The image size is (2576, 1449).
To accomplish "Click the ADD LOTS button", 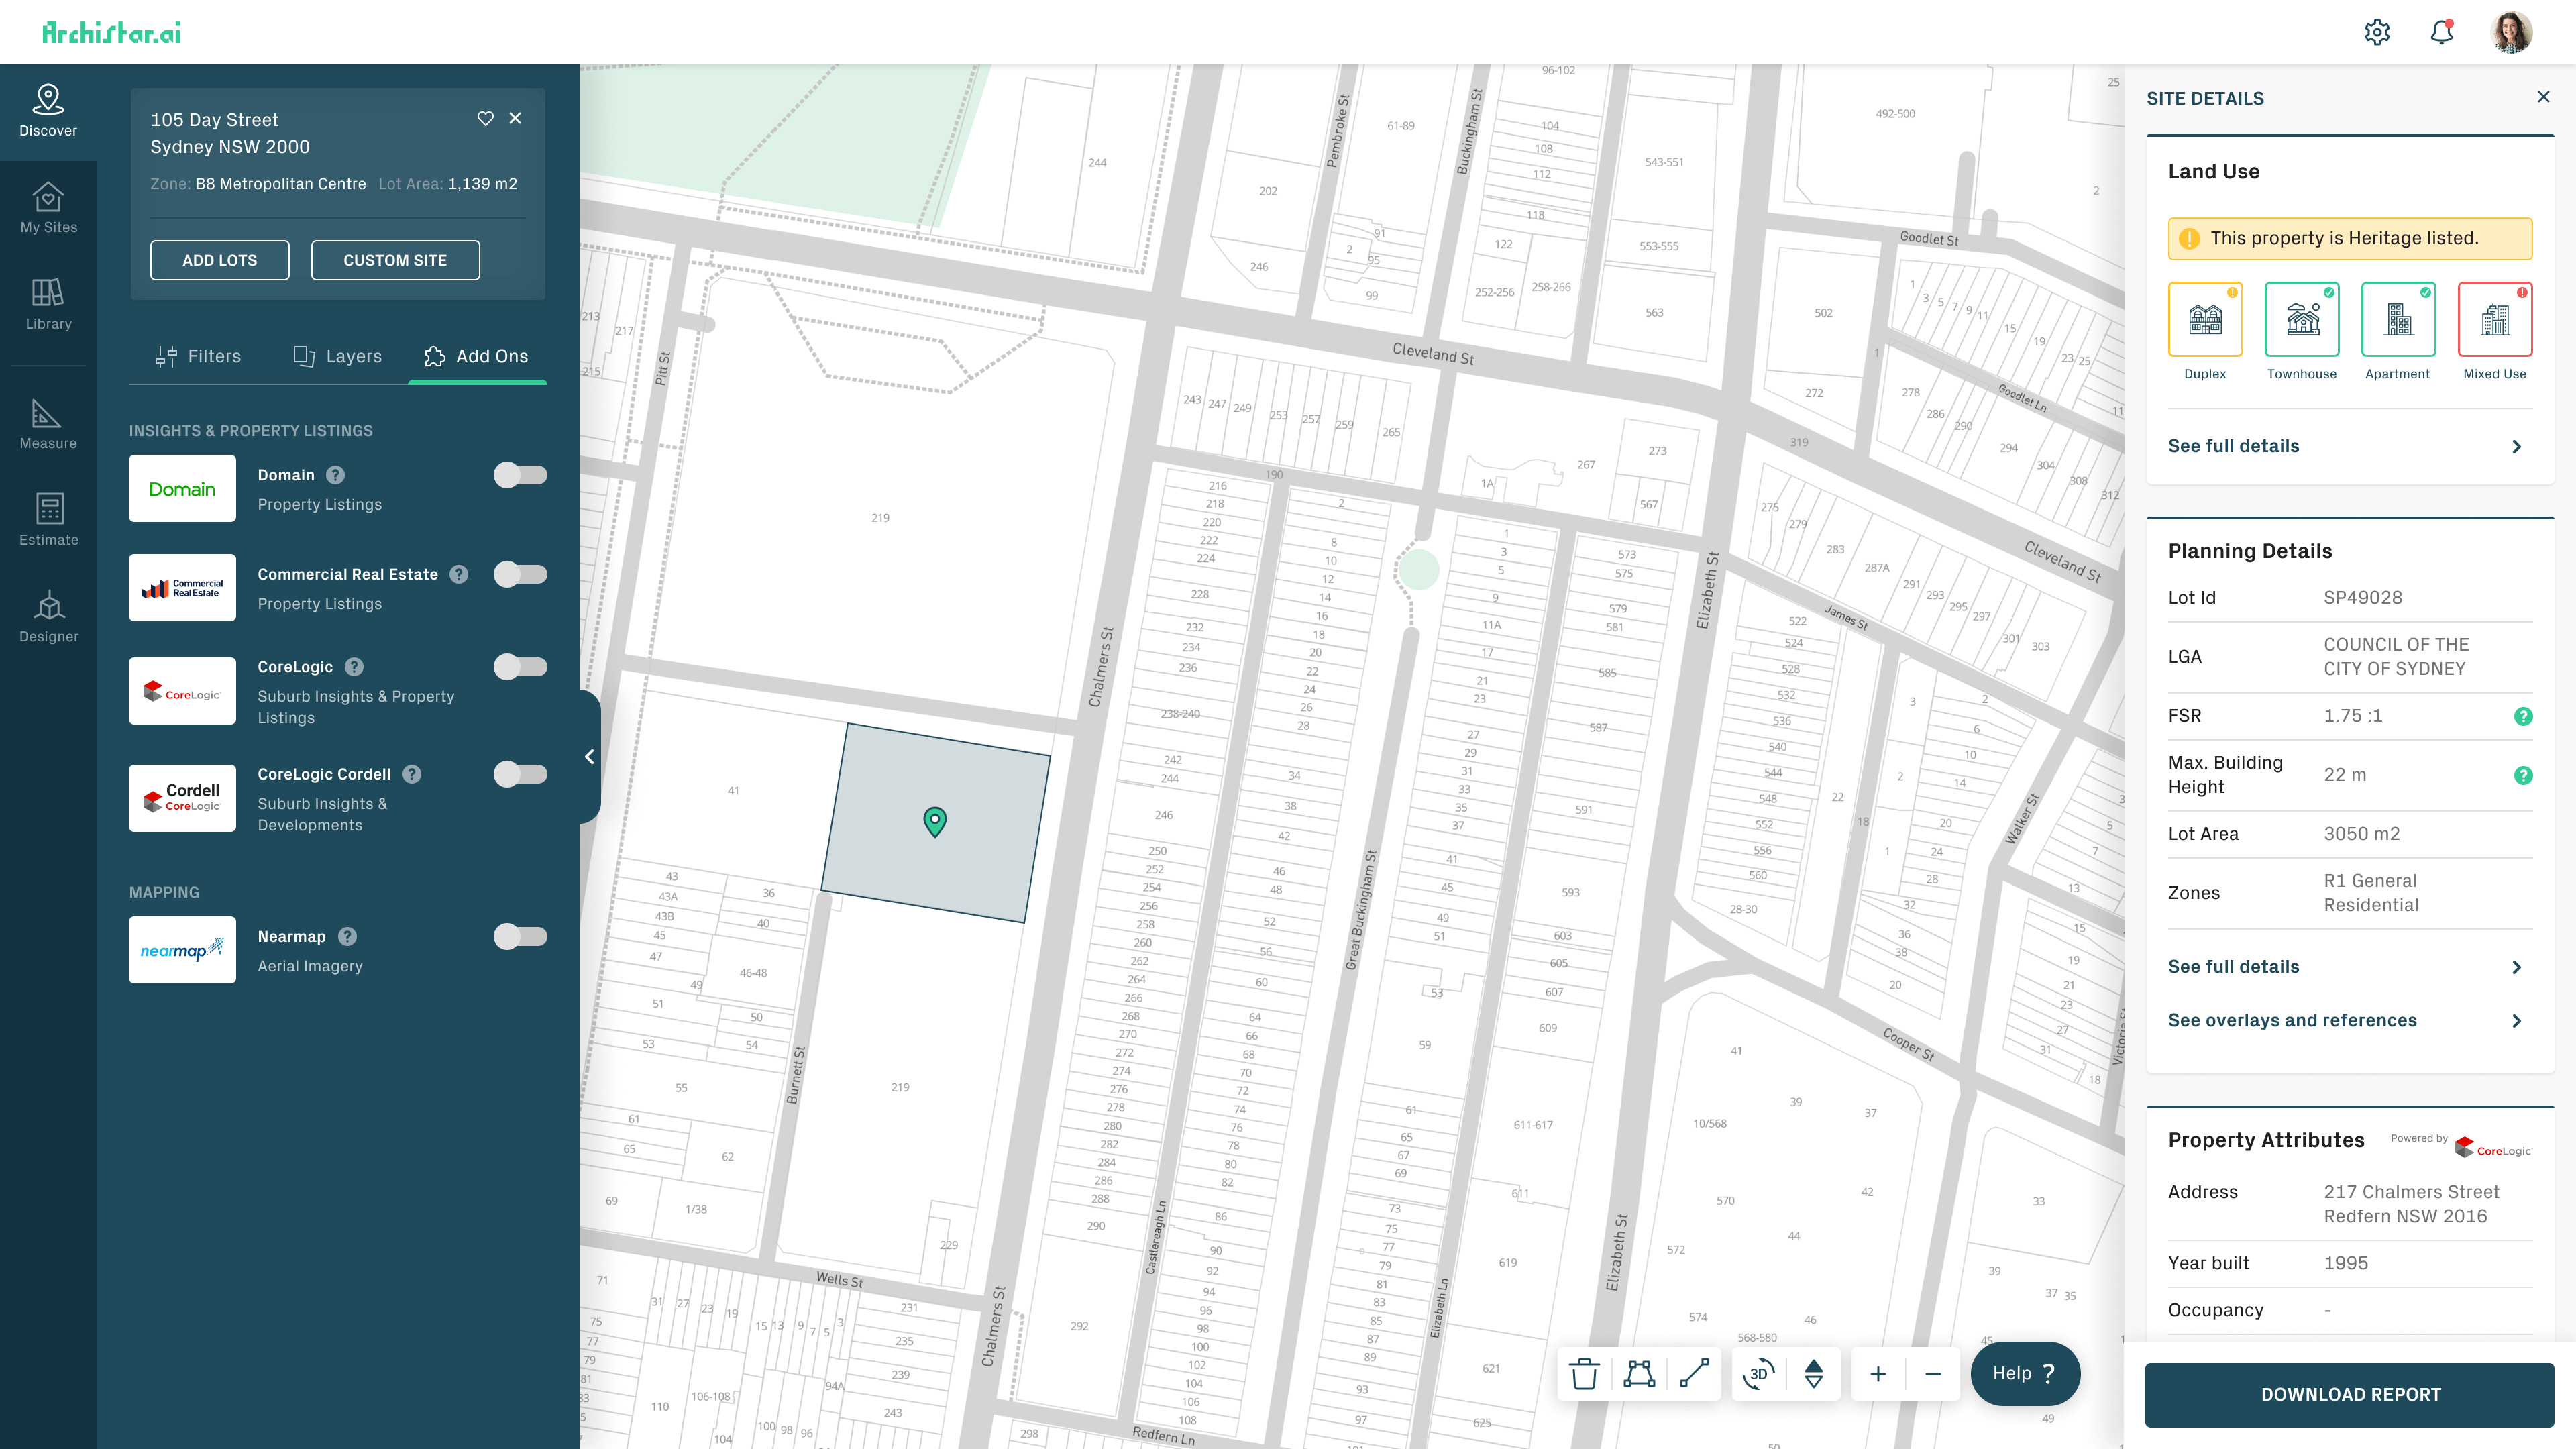I will (x=220, y=260).
